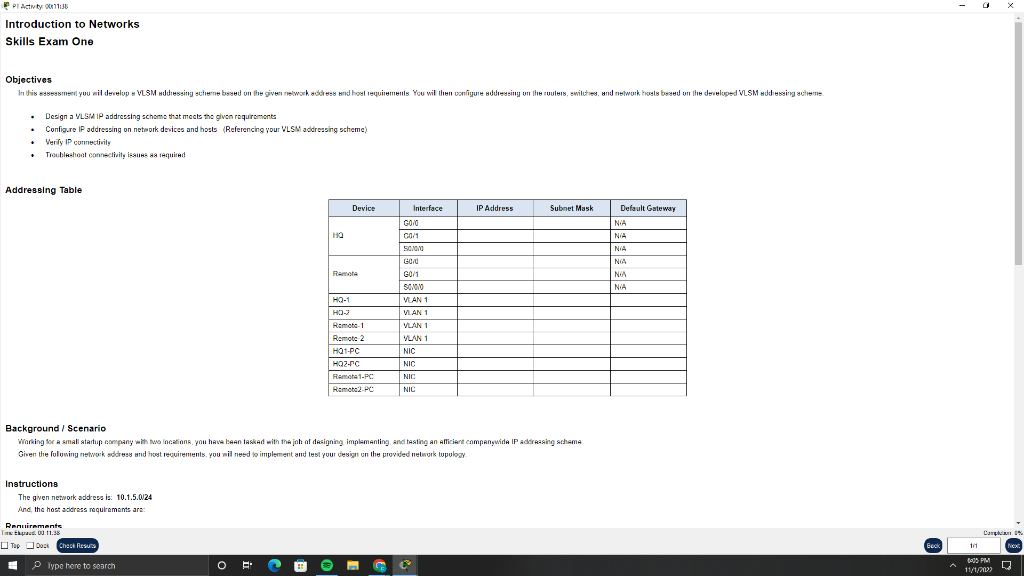Go to the Back page button
Image resolution: width=1024 pixels, height=576 pixels.
coord(933,546)
